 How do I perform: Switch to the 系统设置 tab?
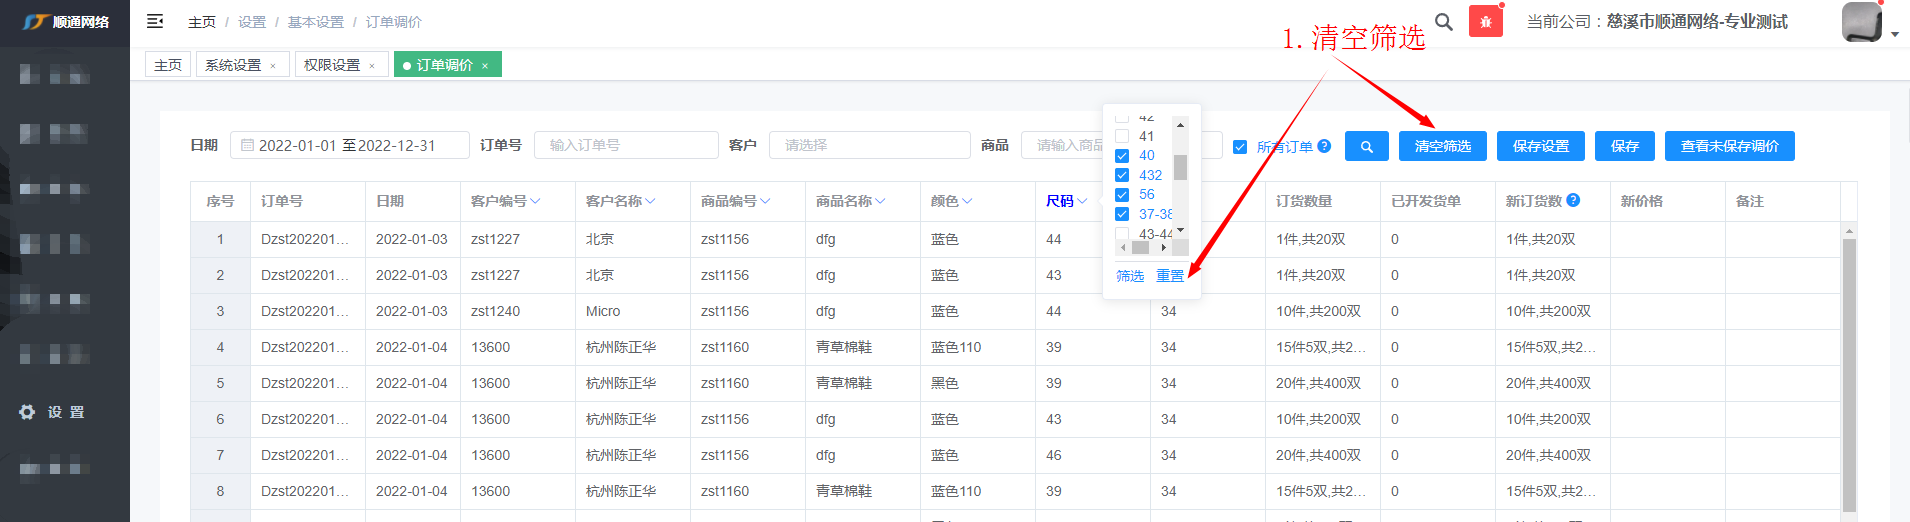click(x=233, y=65)
